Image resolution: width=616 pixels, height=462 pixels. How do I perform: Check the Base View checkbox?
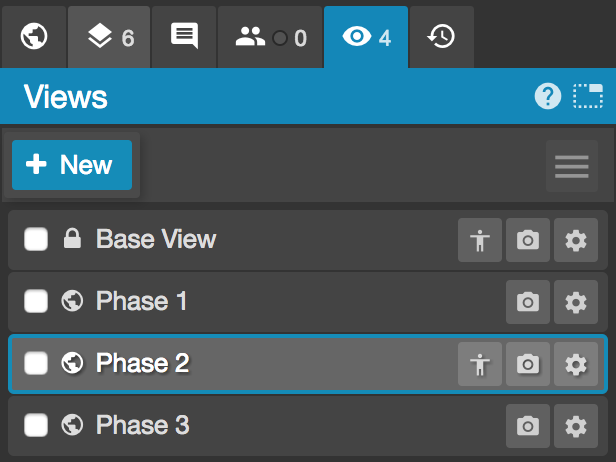point(36,240)
